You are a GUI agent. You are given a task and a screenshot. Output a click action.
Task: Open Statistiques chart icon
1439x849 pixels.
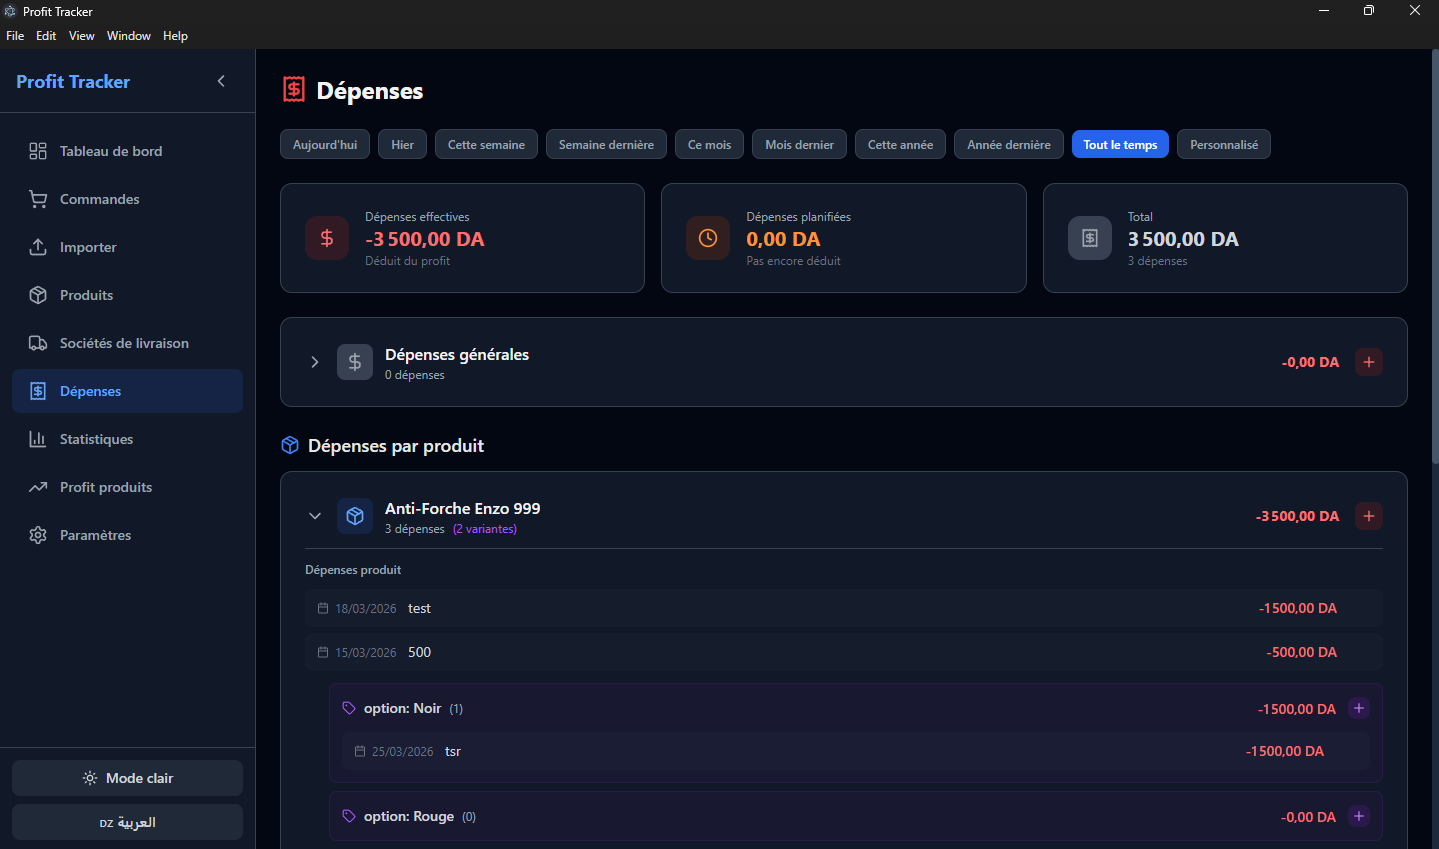(x=38, y=439)
